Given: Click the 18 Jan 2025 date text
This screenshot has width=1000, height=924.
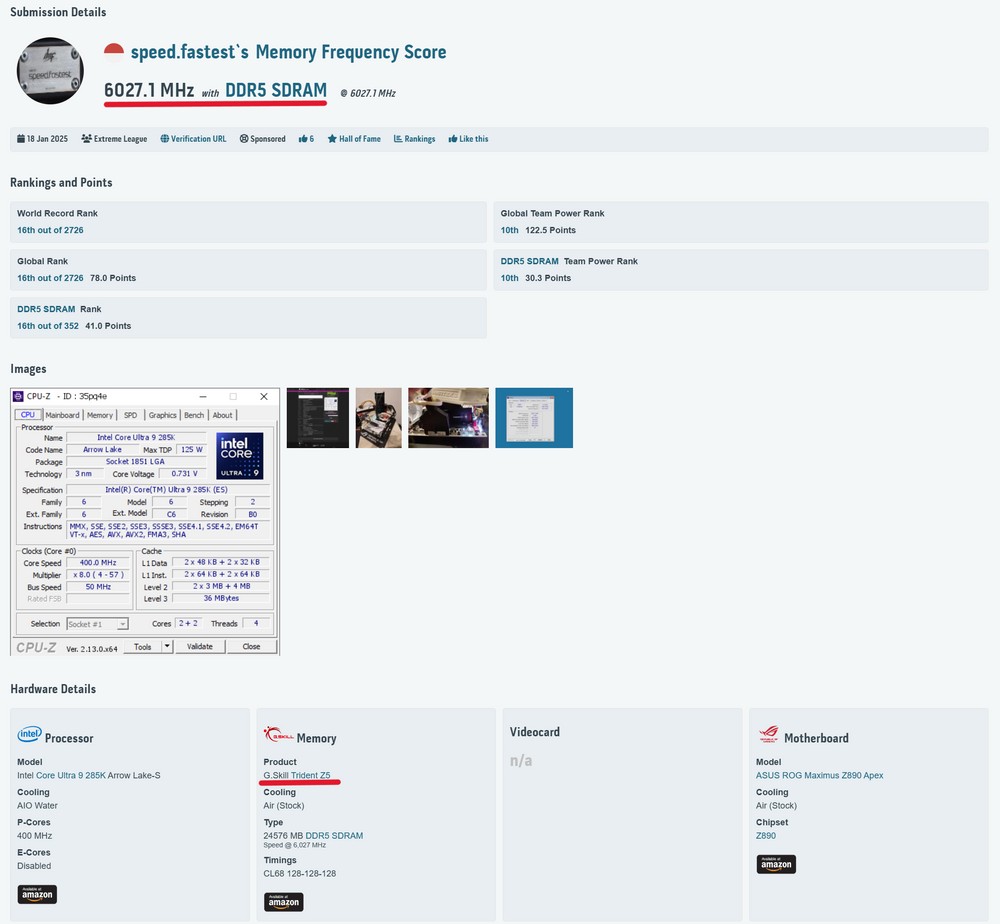Looking at the screenshot, I should [47, 139].
